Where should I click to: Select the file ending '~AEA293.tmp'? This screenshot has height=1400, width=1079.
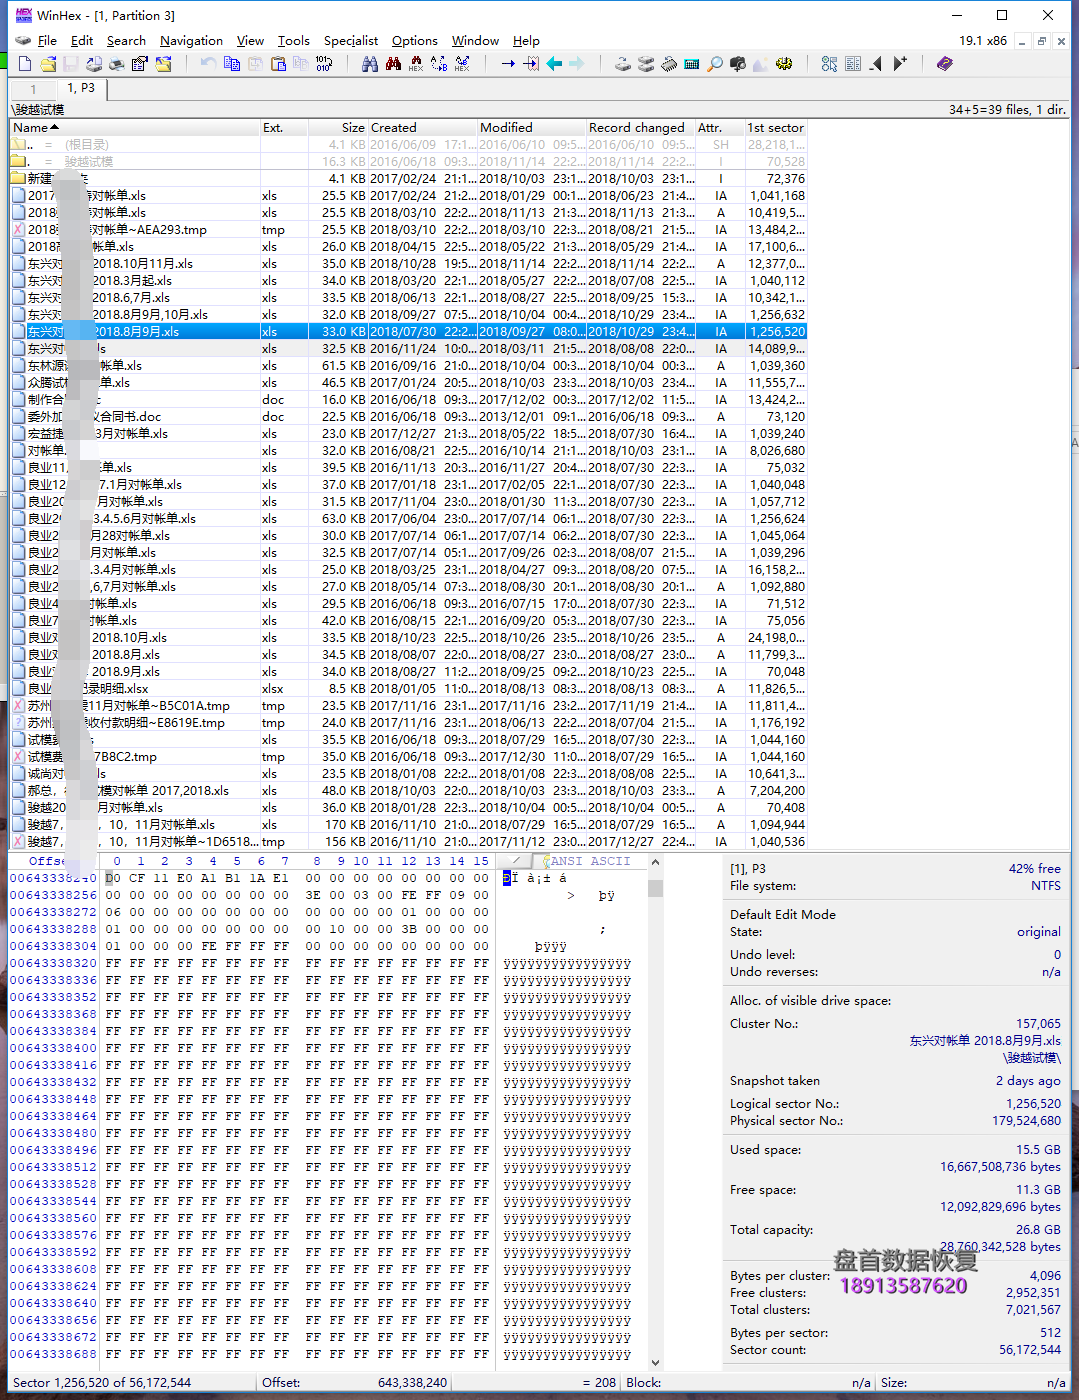pyautogui.click(x=408, y=230)
